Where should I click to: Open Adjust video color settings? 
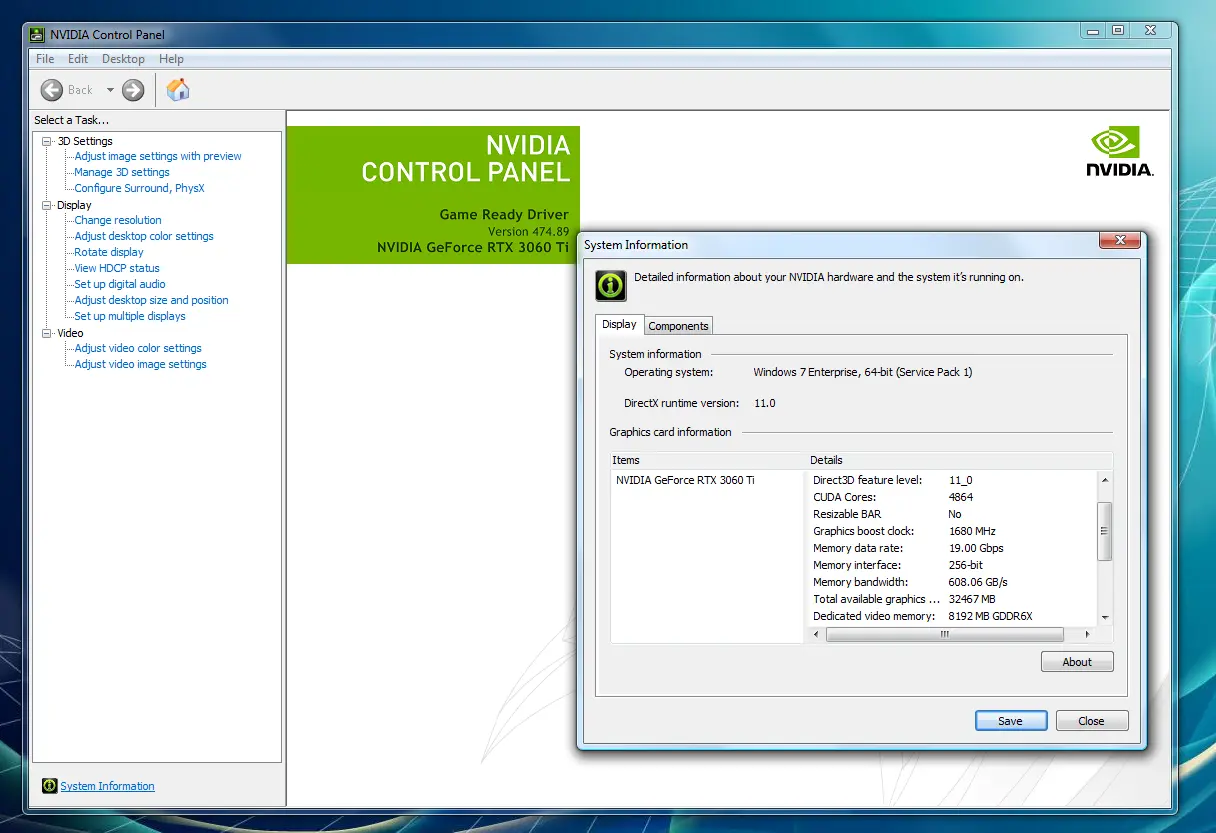[138, 348]
